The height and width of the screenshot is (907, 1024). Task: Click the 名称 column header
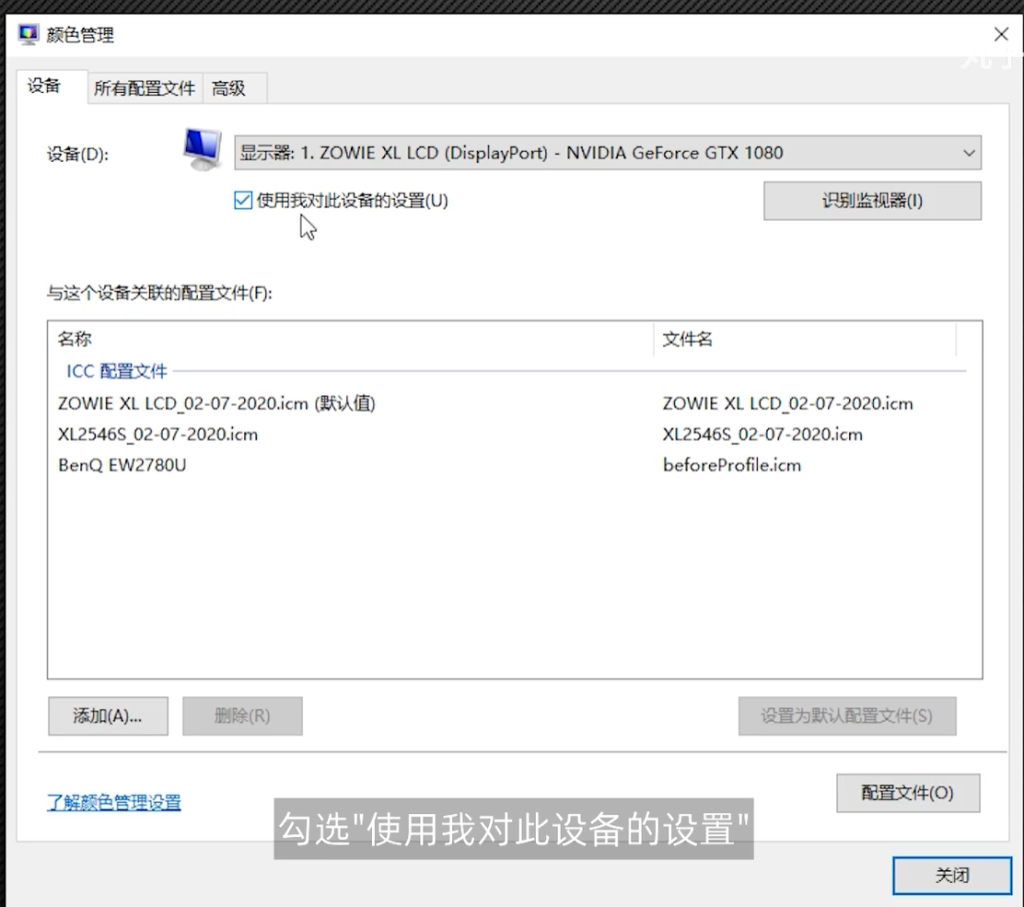click(x=351, y=339)
